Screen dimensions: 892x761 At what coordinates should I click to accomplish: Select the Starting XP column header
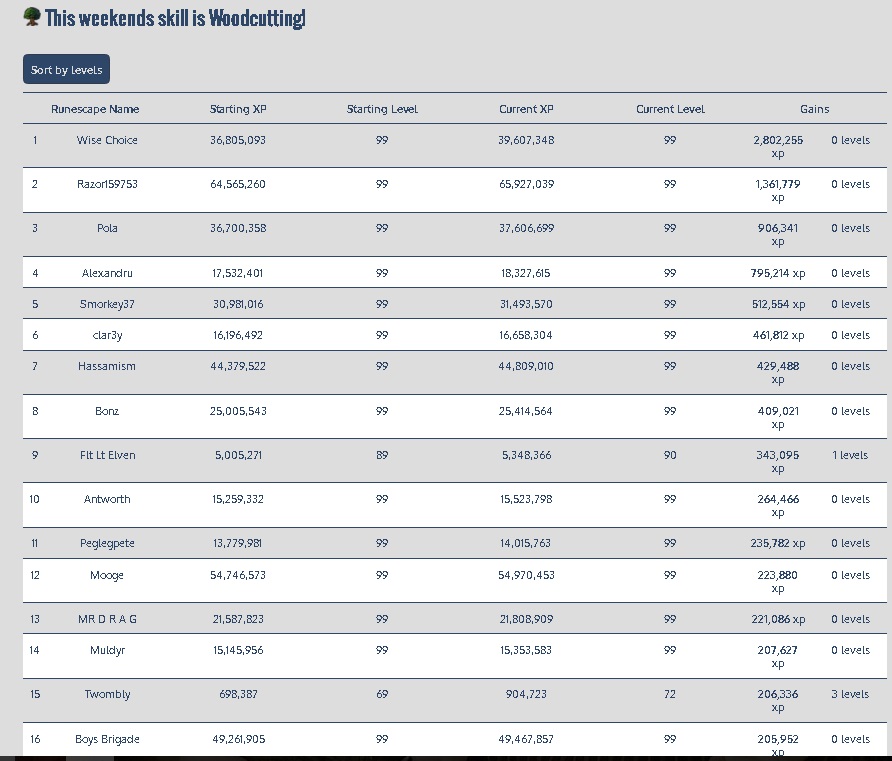[238, 109]
